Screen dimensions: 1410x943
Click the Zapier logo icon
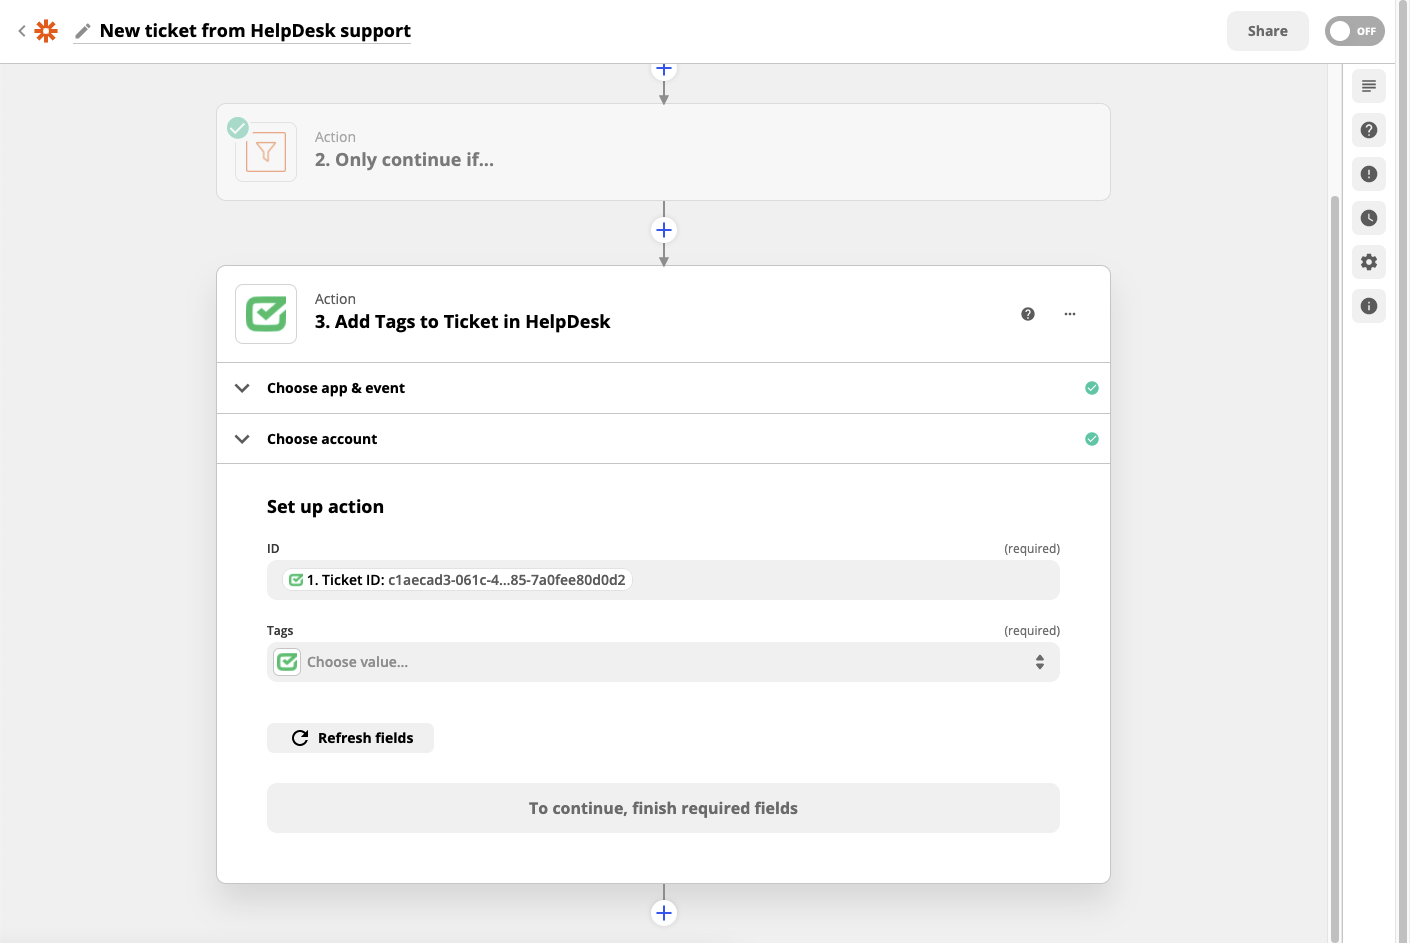click(46, 31)
